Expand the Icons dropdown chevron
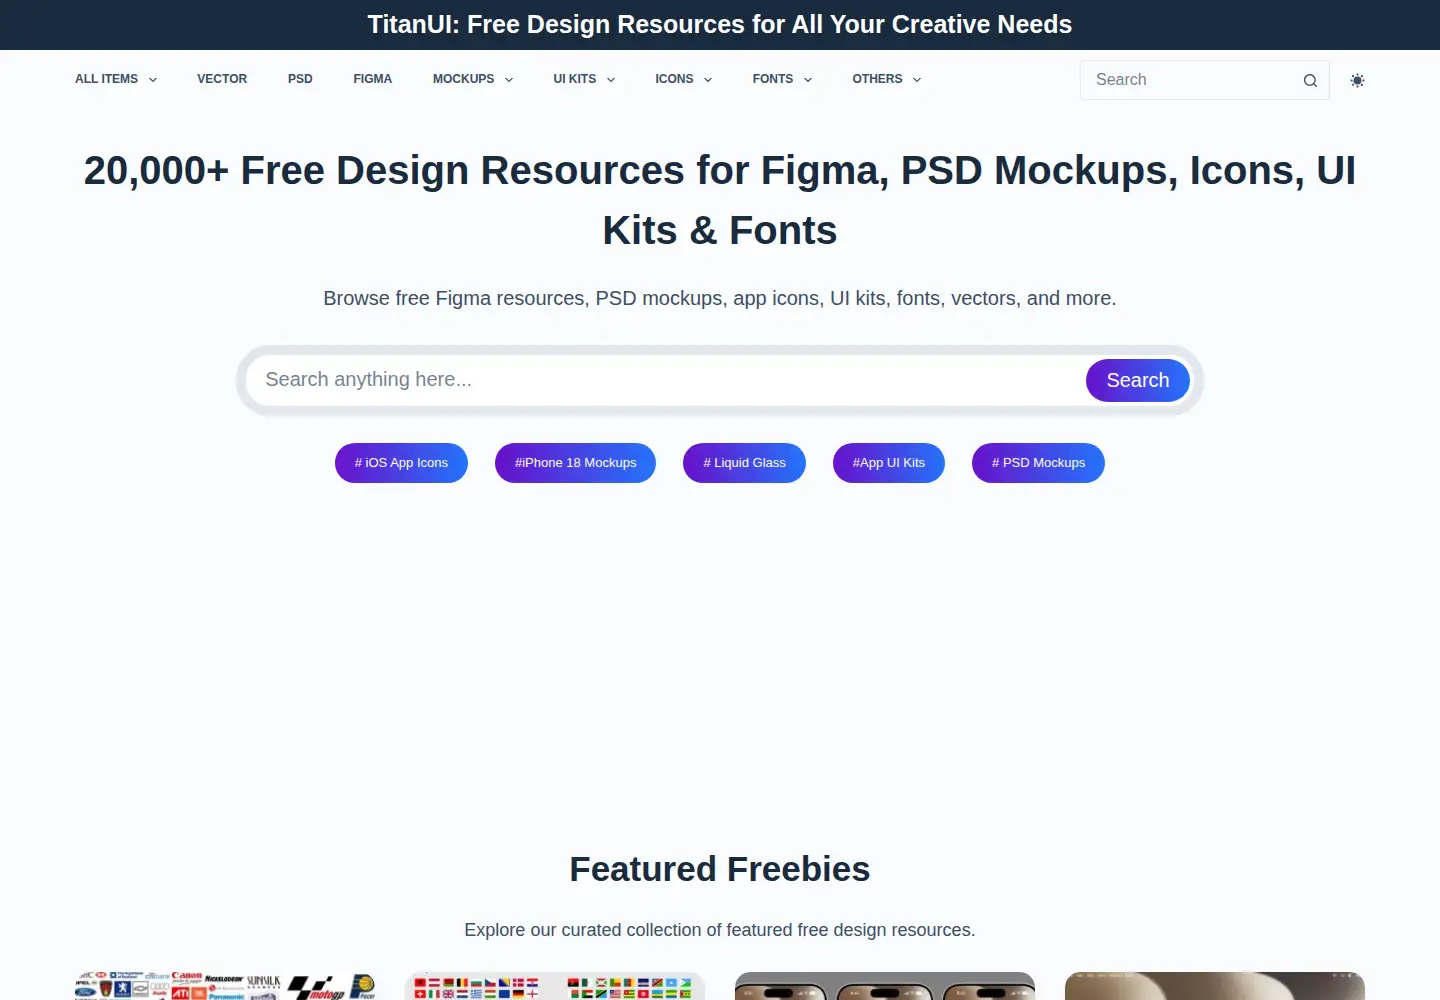Screen dimensions: 1440x1000 pos(708,80)
